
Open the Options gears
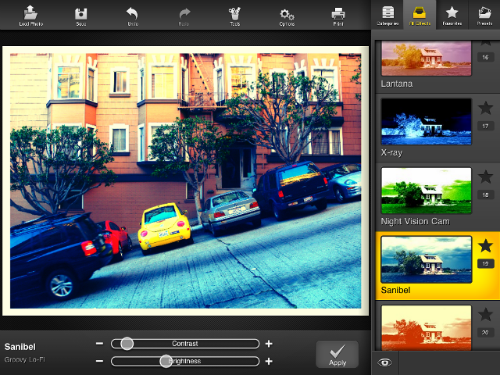(287, 17)
